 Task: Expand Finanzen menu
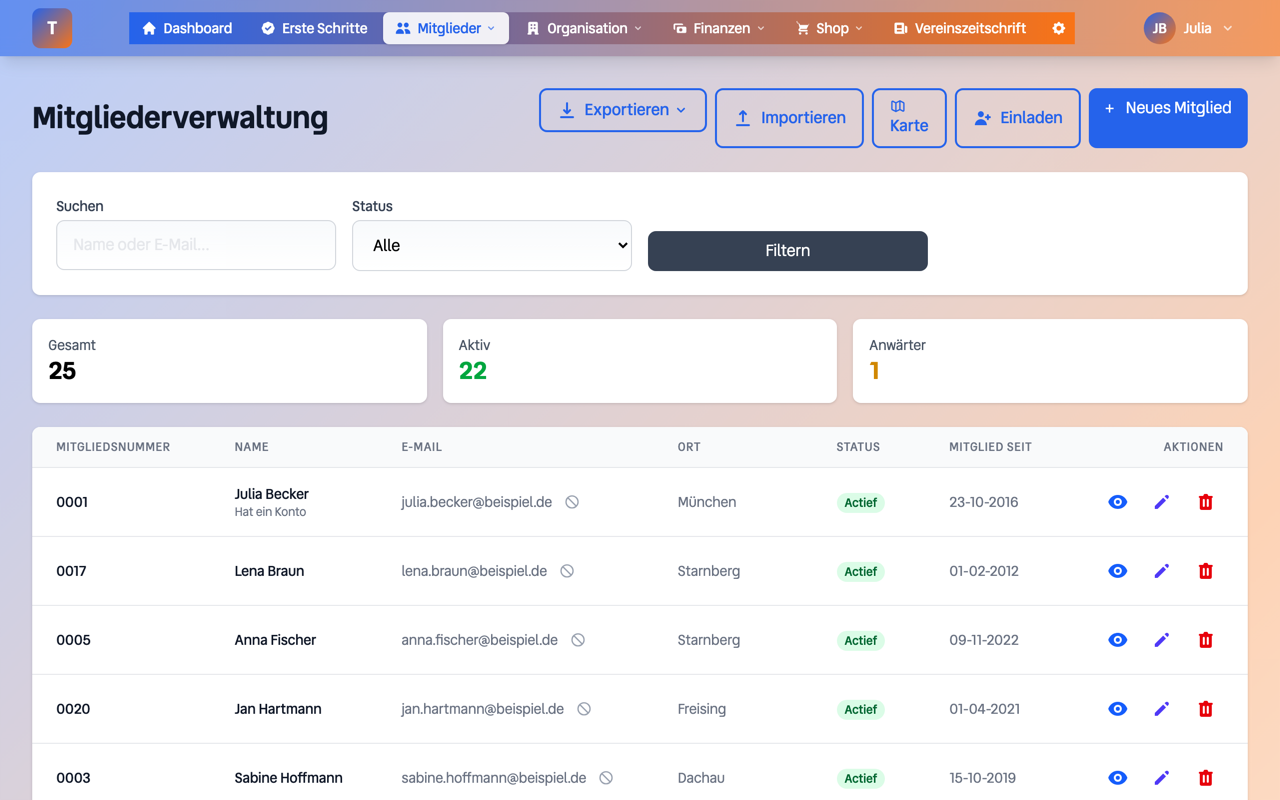tap(719, 28)
